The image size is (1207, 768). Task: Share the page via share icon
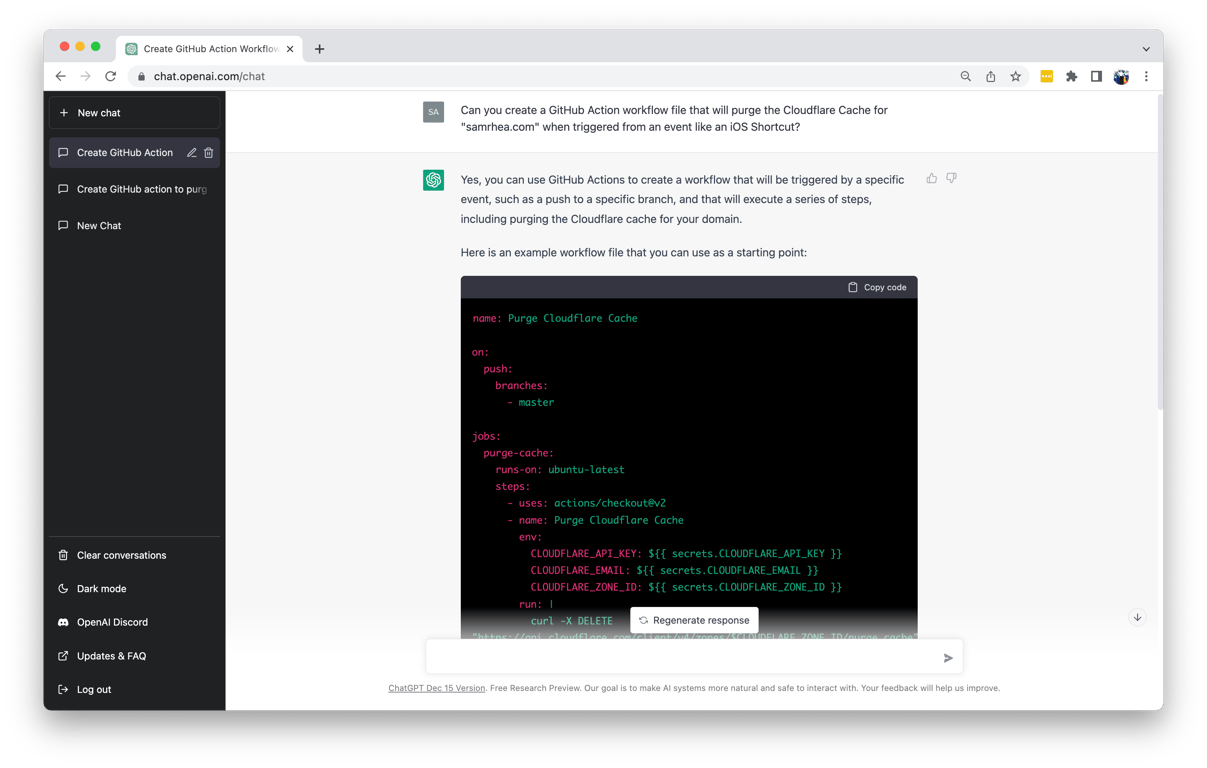pyautogui.click(x=991, y=76)
